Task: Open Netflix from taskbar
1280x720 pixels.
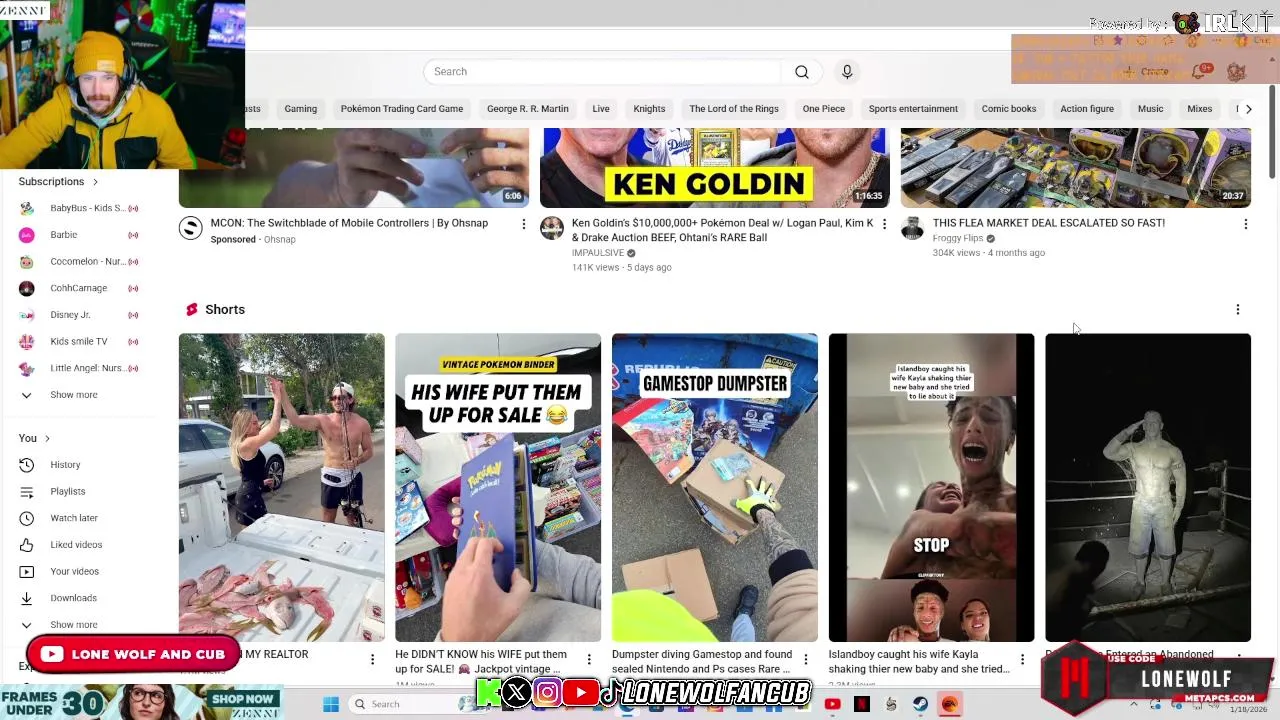Action: [862, 704]
